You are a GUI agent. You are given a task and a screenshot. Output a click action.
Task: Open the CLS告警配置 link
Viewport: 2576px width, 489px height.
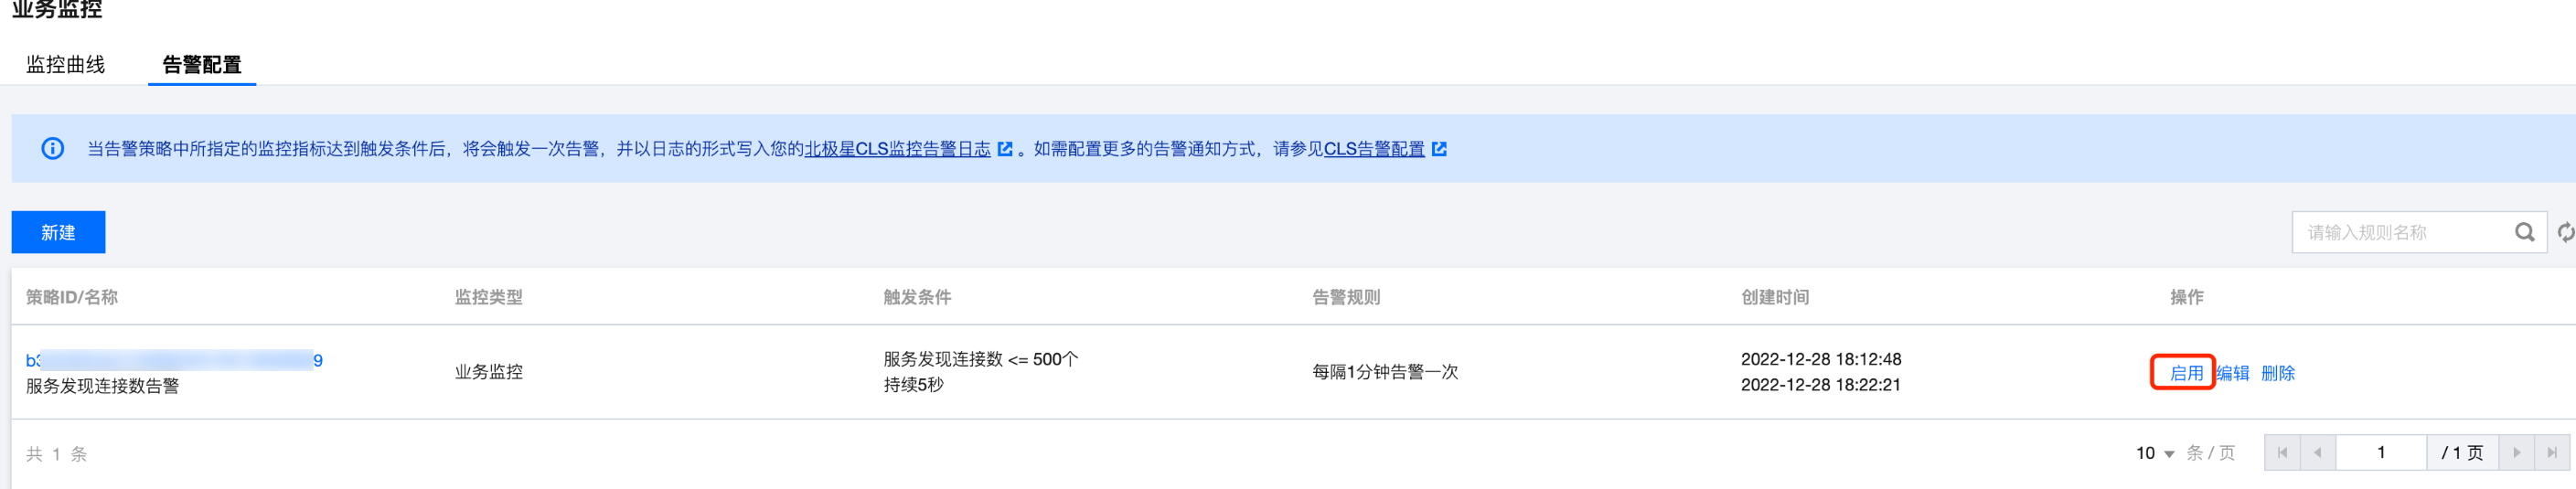[1374, 149]
